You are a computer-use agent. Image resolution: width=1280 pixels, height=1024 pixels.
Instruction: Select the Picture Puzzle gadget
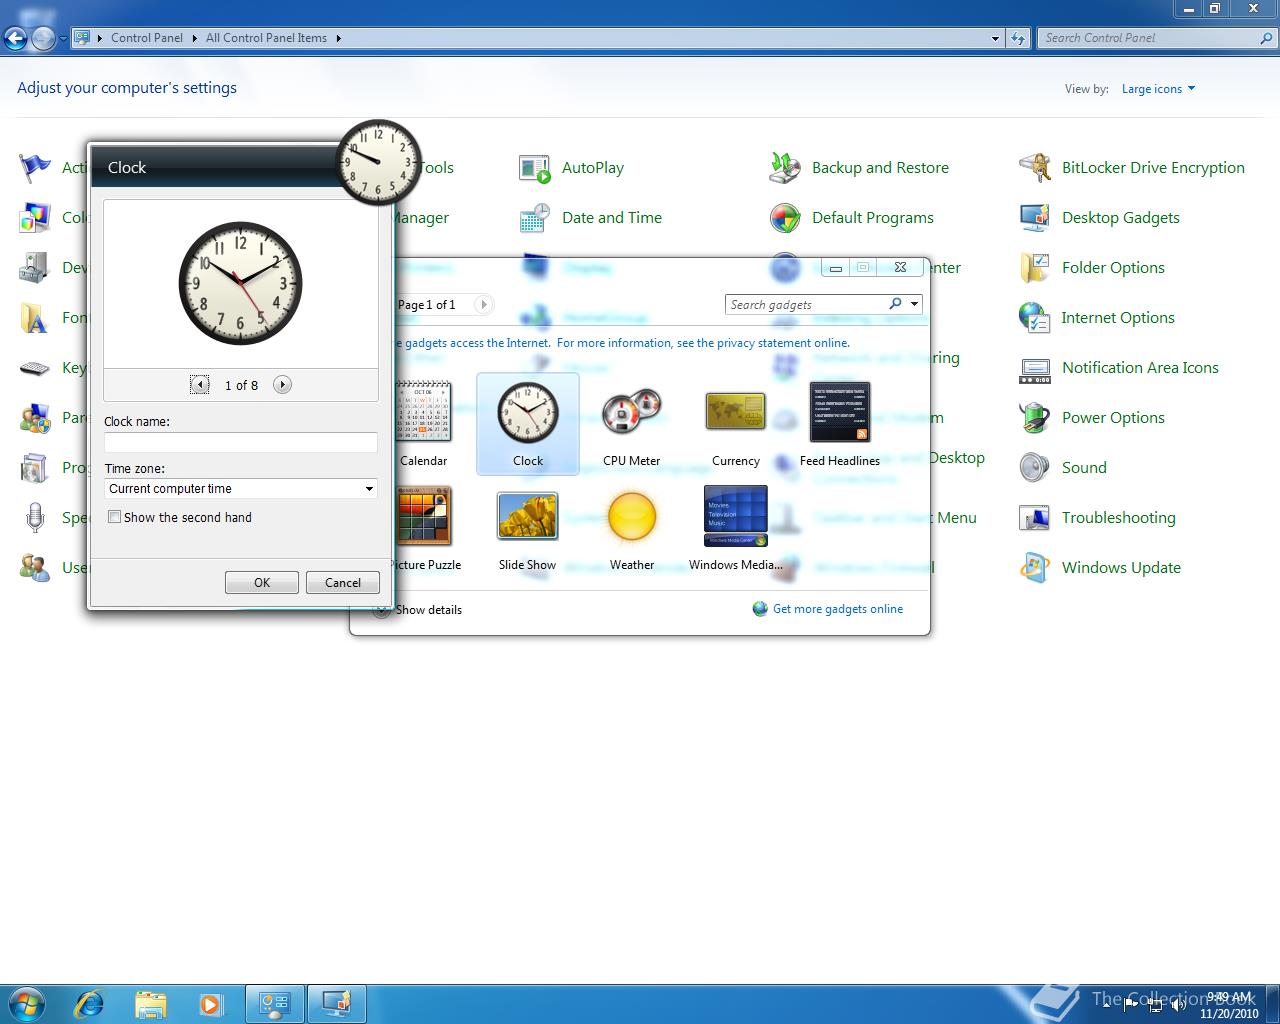[424, 528]
